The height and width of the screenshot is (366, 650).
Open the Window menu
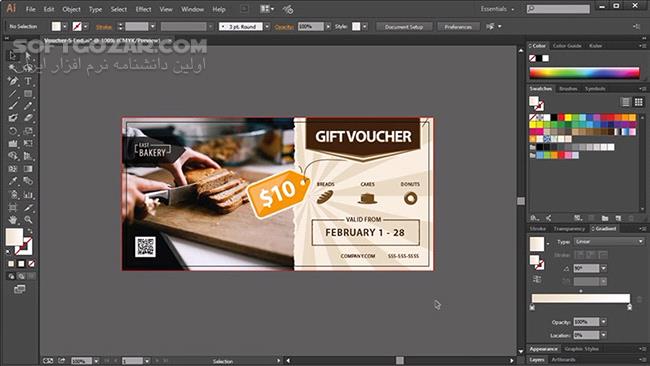[192, 9]
